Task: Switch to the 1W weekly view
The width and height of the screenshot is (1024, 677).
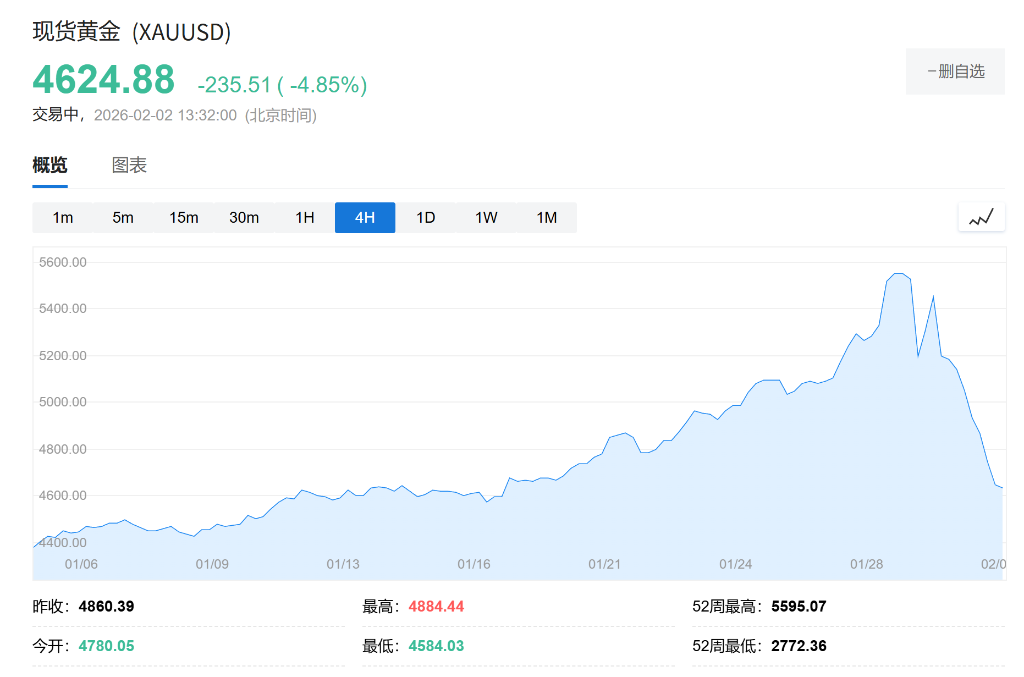Action: tap(485, 216)
